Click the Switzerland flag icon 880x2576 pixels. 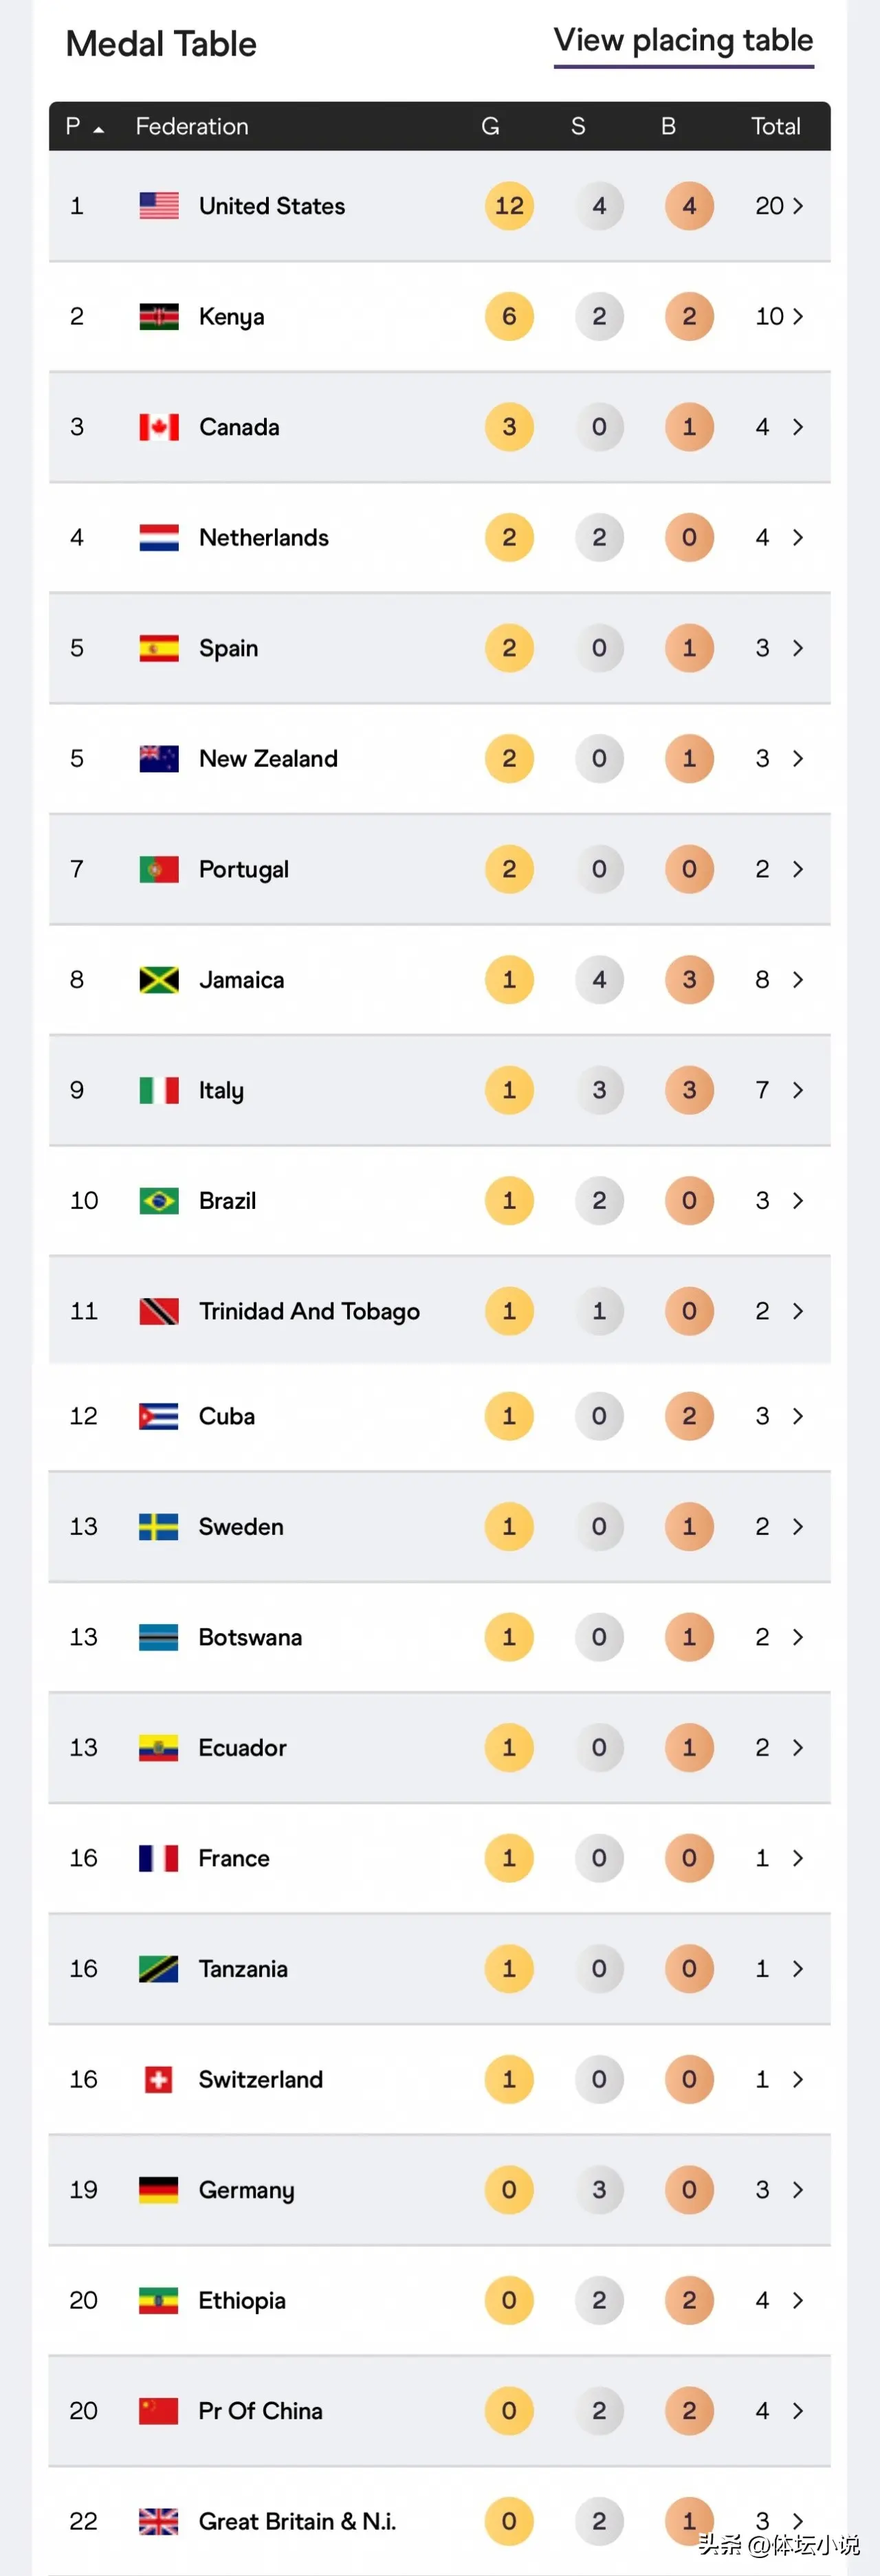pyautogui.click(x=159, y=2079)
